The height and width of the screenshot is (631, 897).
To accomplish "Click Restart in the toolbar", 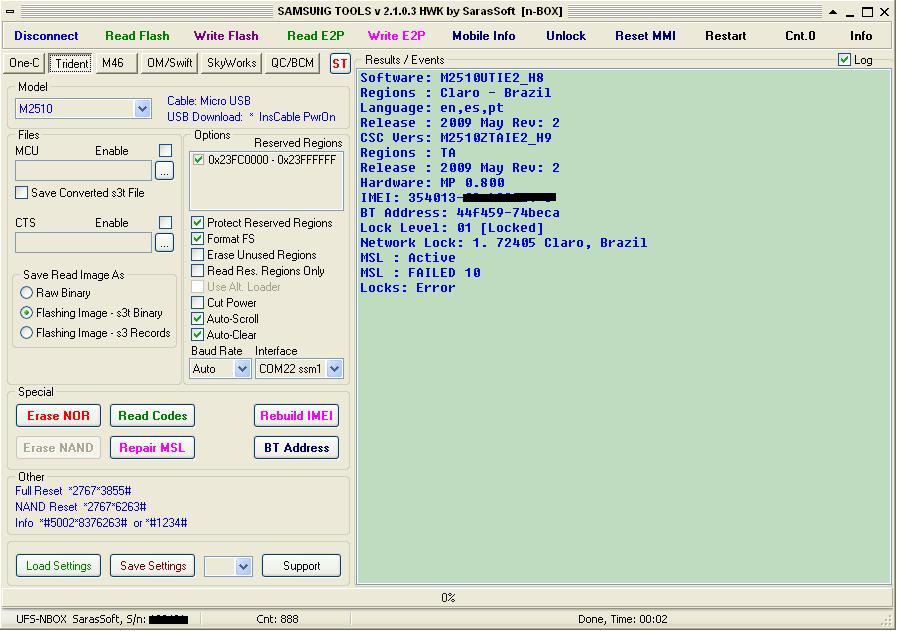I will (725, 35).
